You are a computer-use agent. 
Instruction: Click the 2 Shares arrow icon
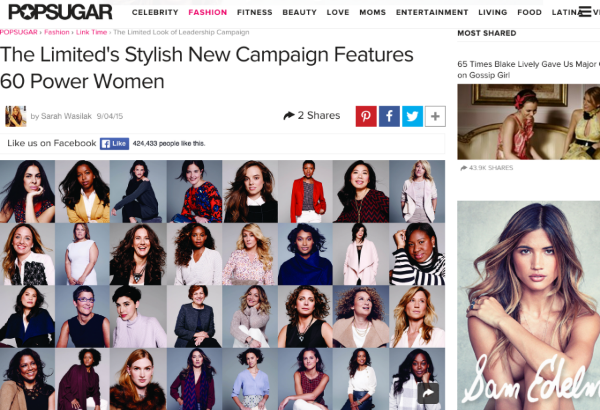coord(289,115)
